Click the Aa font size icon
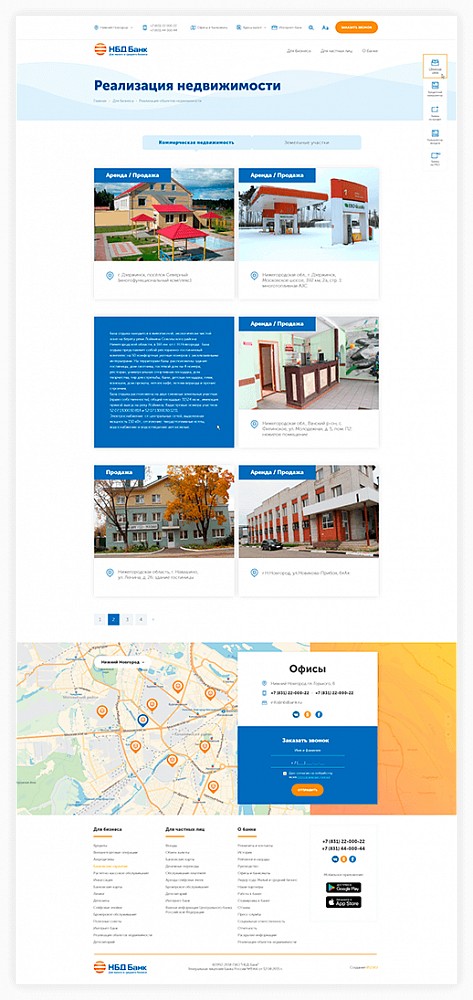This screenshot has height=1000, width=473. point(325,27)
